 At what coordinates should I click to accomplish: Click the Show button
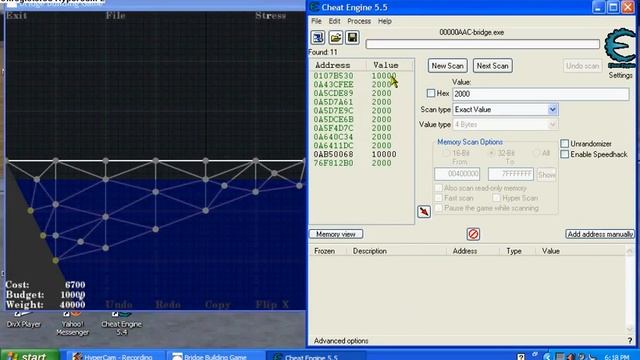click(547, 174)
